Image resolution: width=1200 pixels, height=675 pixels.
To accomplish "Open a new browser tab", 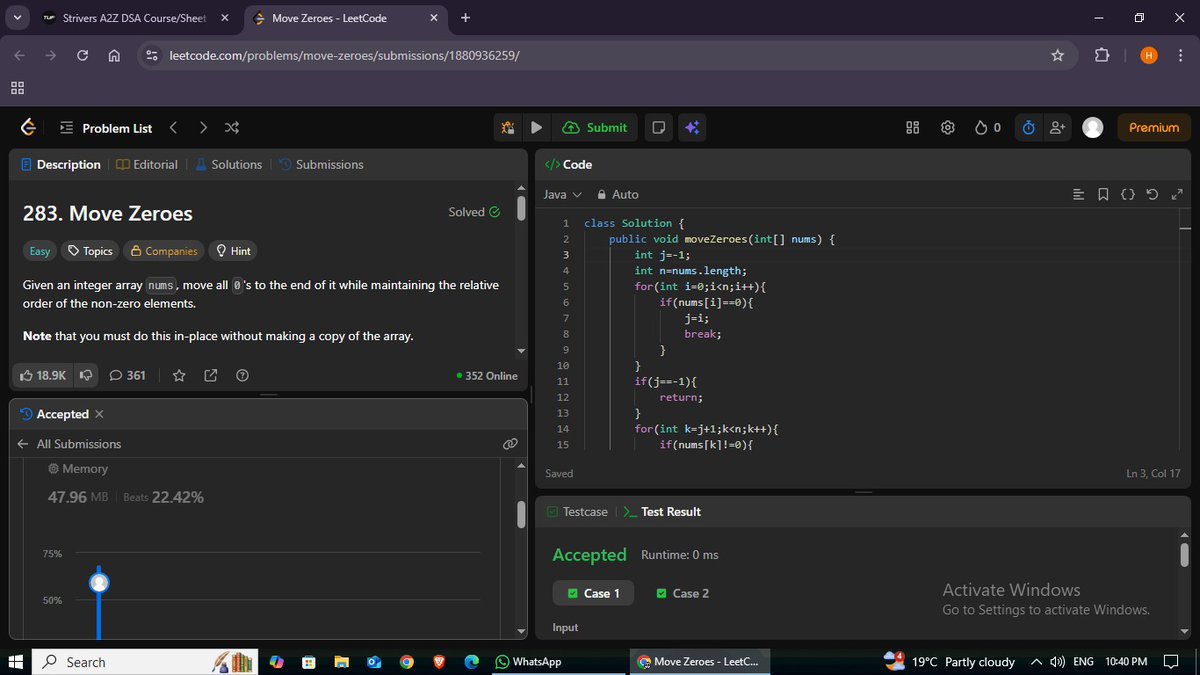I will click(x=466, y=18).
